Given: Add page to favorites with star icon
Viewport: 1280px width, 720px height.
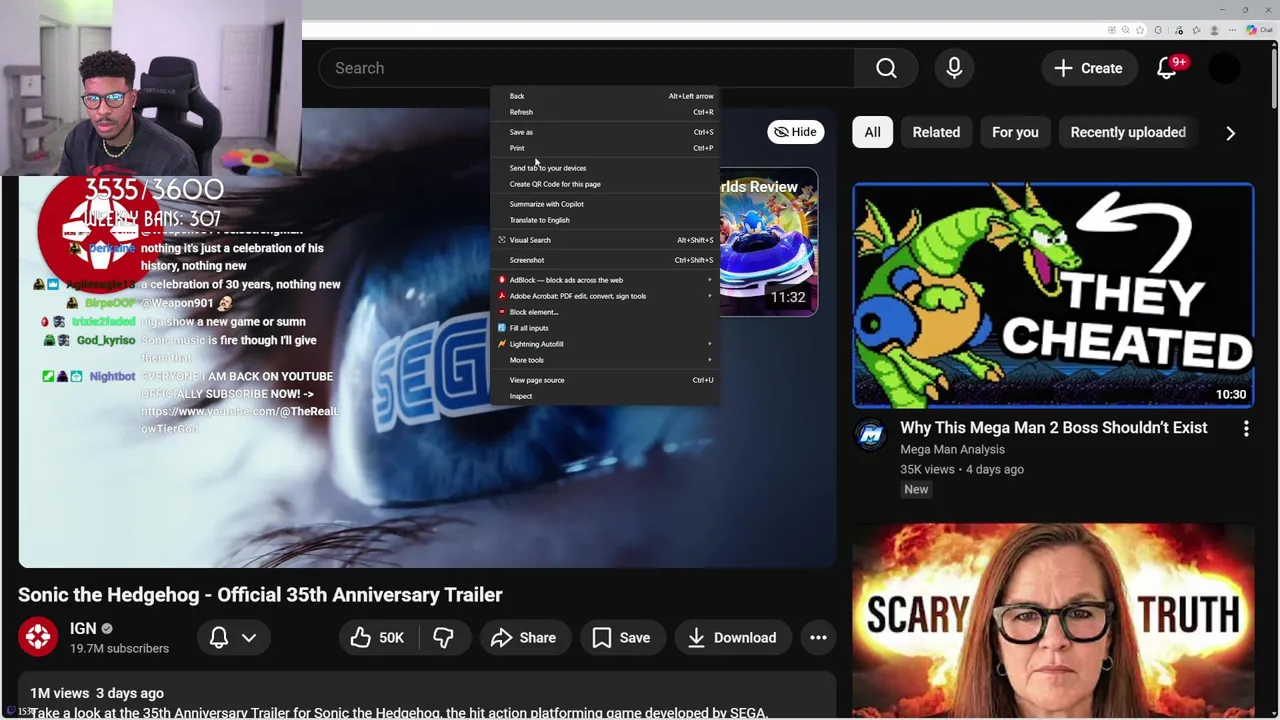Looking at the screenshot, I should [1140, 30].
